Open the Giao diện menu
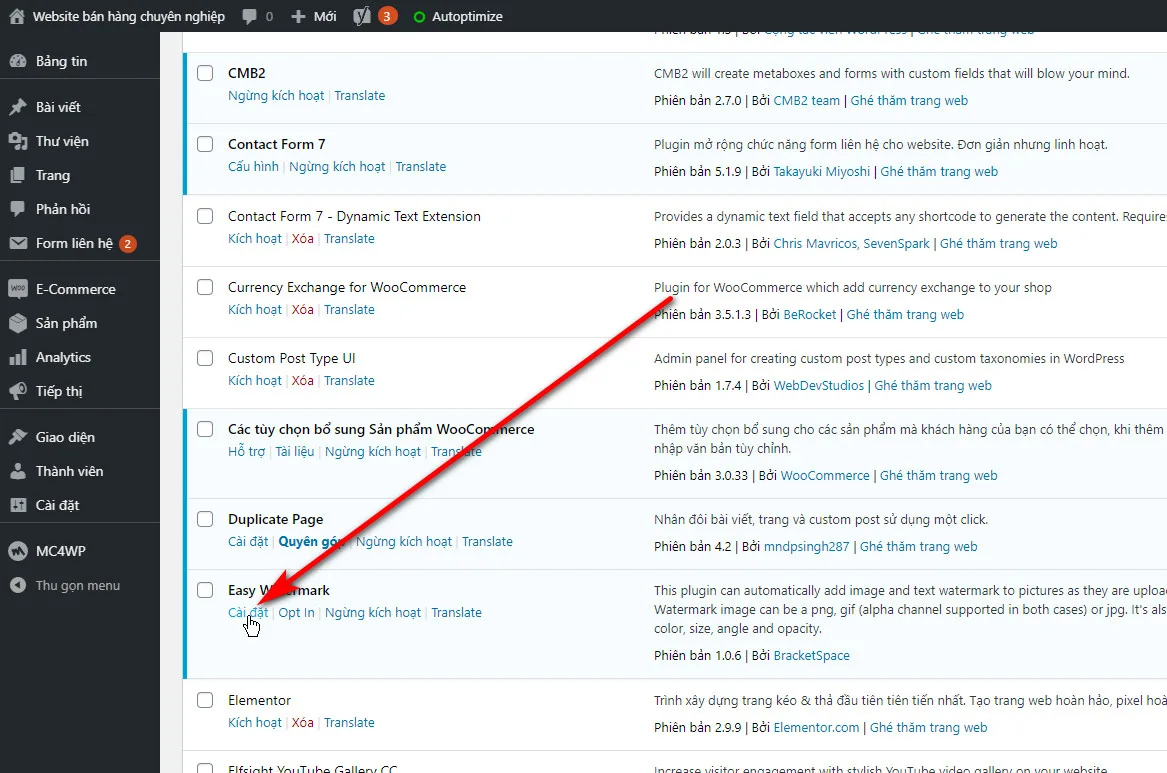 click(x=65, y=437)
